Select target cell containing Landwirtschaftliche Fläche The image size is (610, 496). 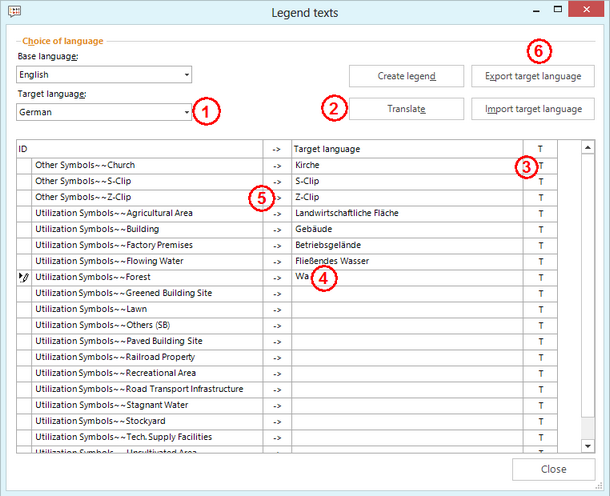click(x=407, y=214)
